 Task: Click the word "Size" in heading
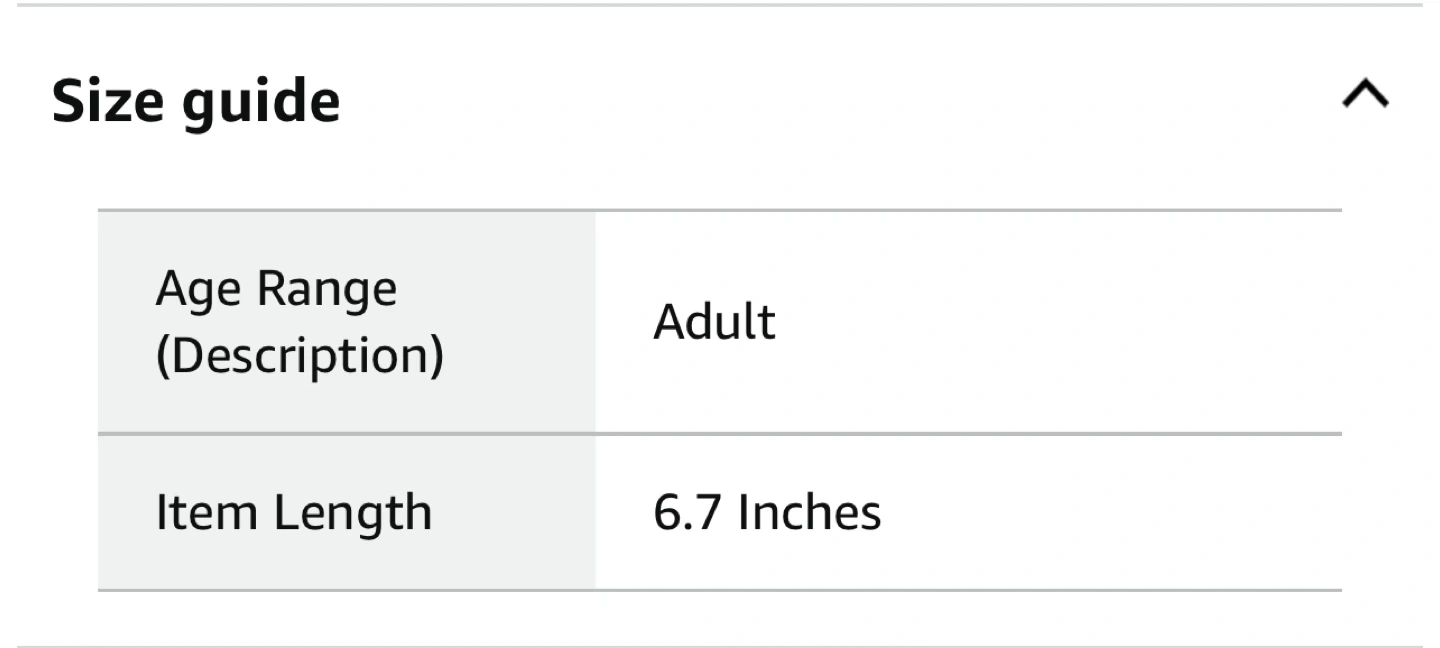110,101
